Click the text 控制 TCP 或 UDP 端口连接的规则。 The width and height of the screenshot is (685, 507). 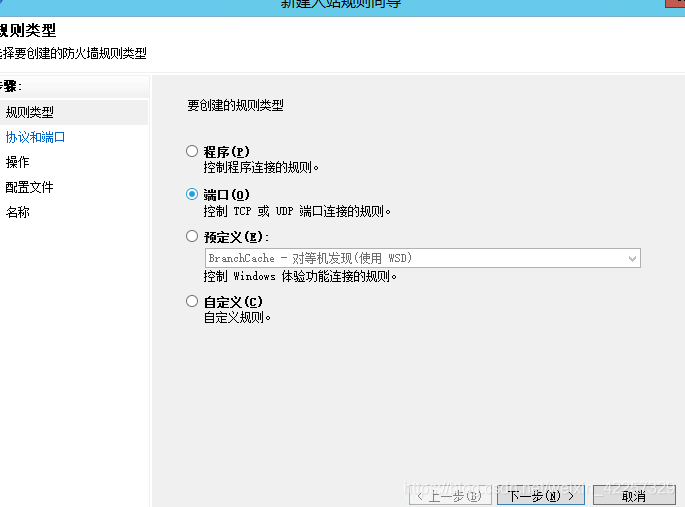297,211
